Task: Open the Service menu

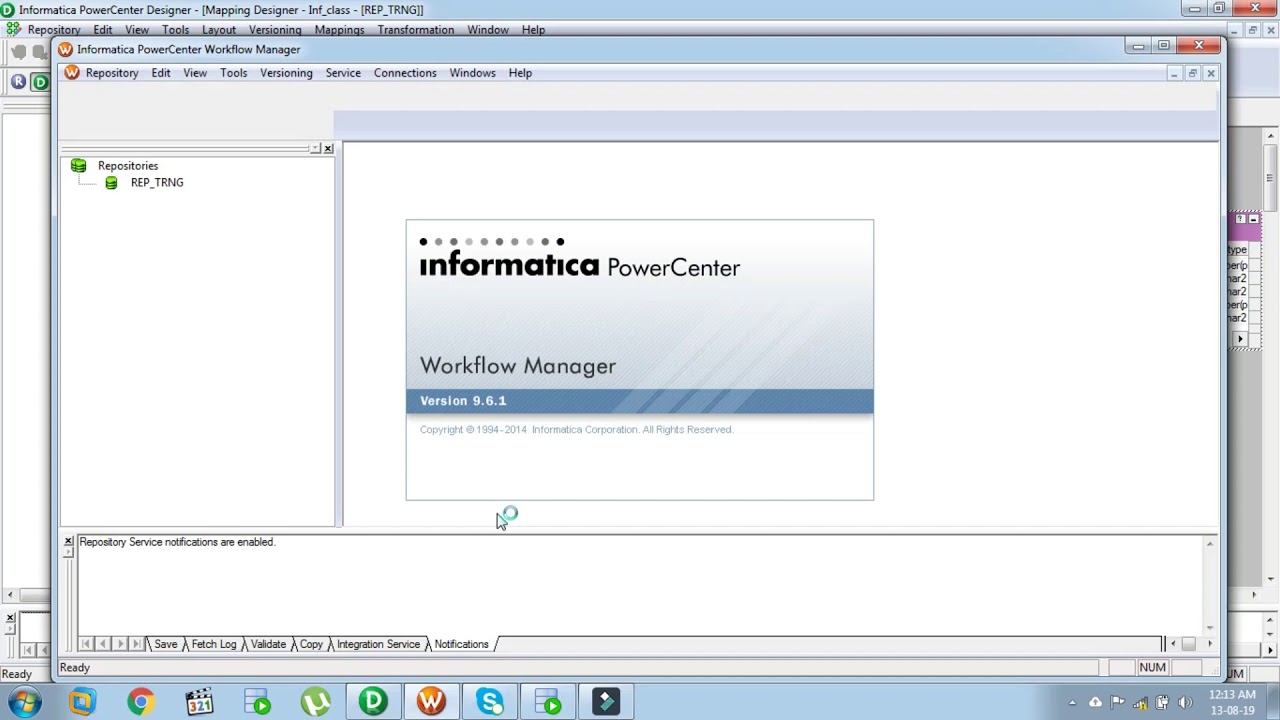Action: pos(343,73)
